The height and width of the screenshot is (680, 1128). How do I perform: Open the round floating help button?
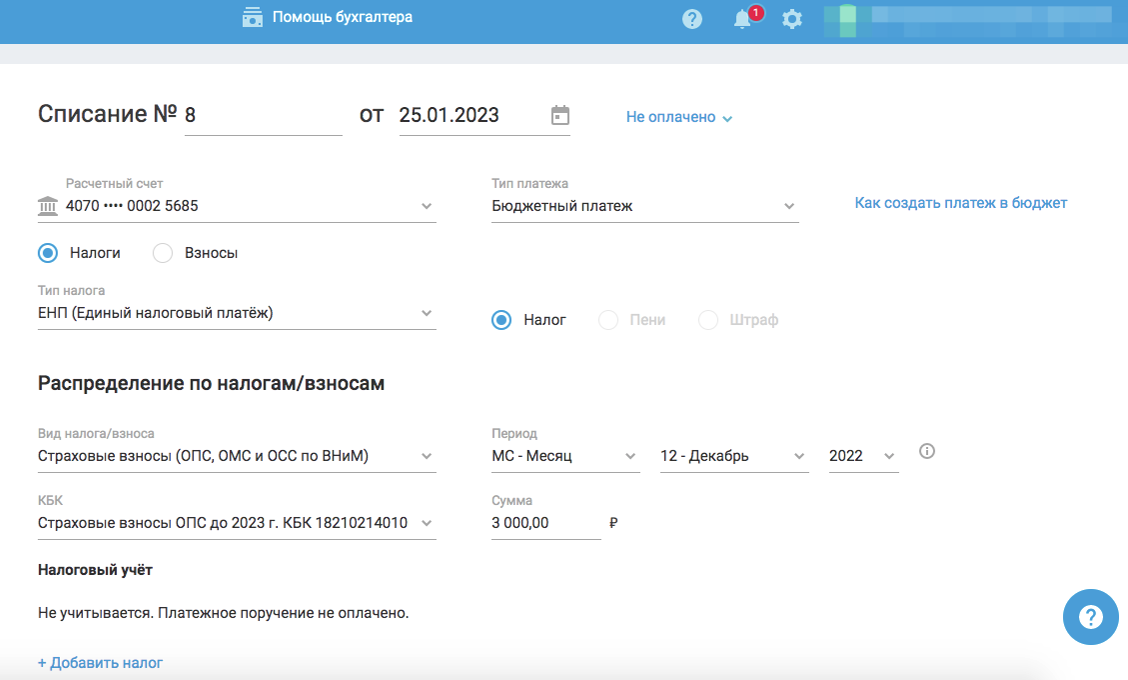[x=1090, y=618]
